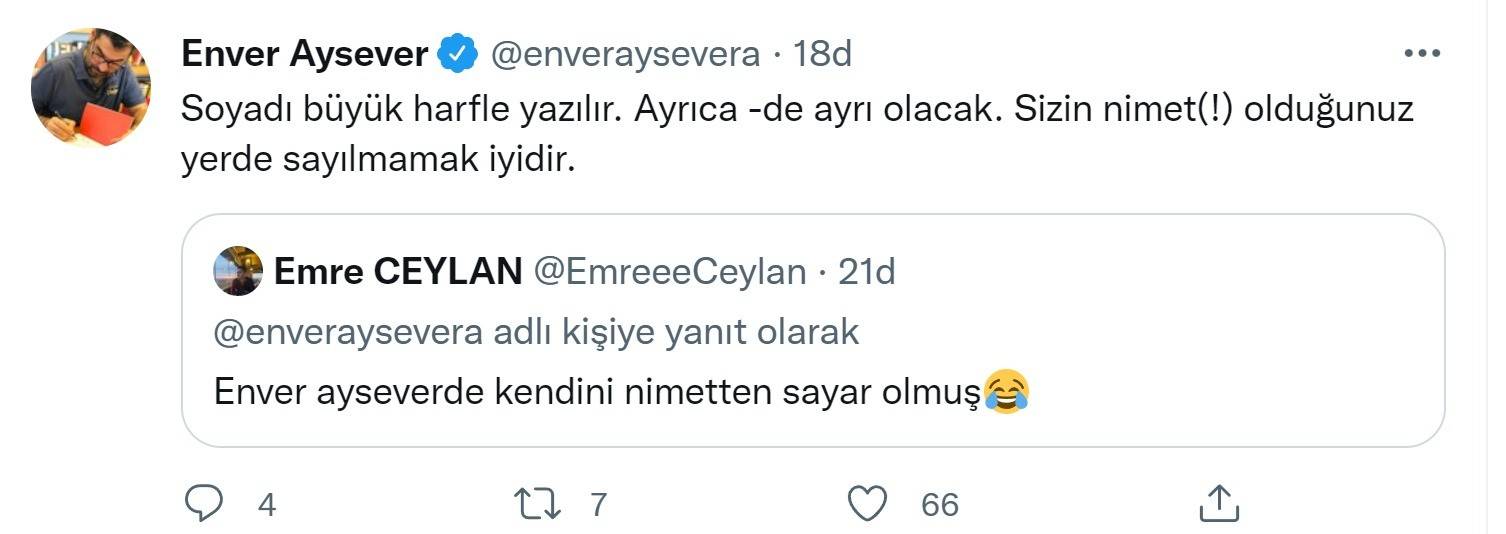Open the three-dot more options menu
The width and height of the screenshot is (1506, 534).
point(1421,54)
